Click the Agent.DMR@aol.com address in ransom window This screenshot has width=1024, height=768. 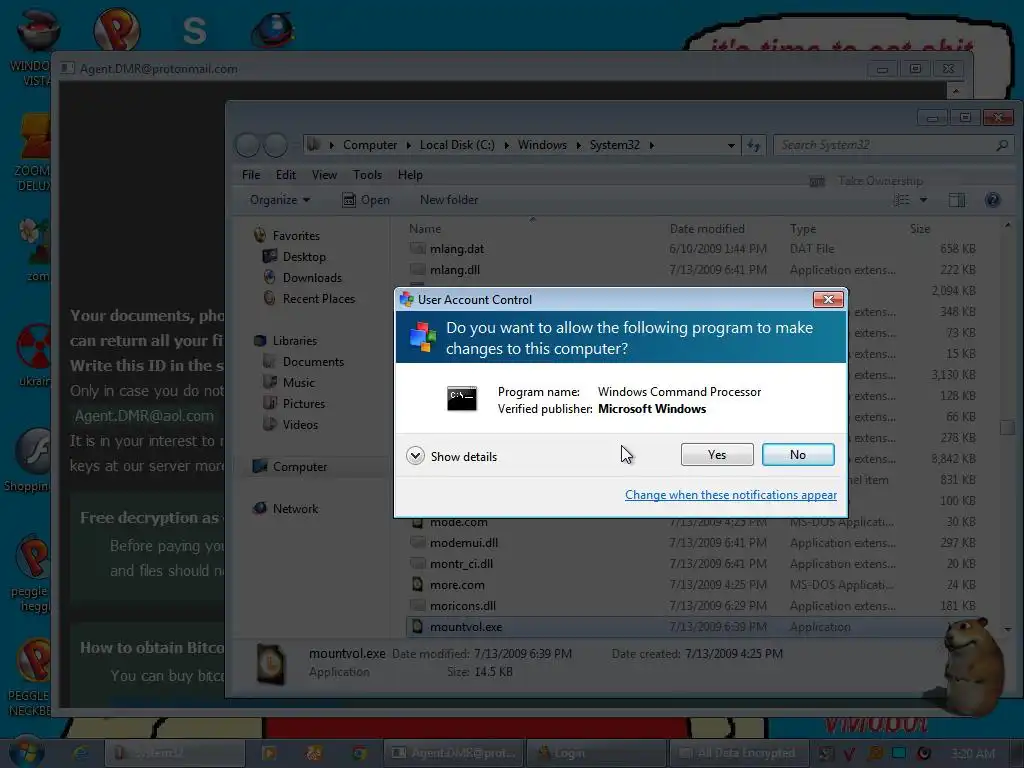point(144,416)
